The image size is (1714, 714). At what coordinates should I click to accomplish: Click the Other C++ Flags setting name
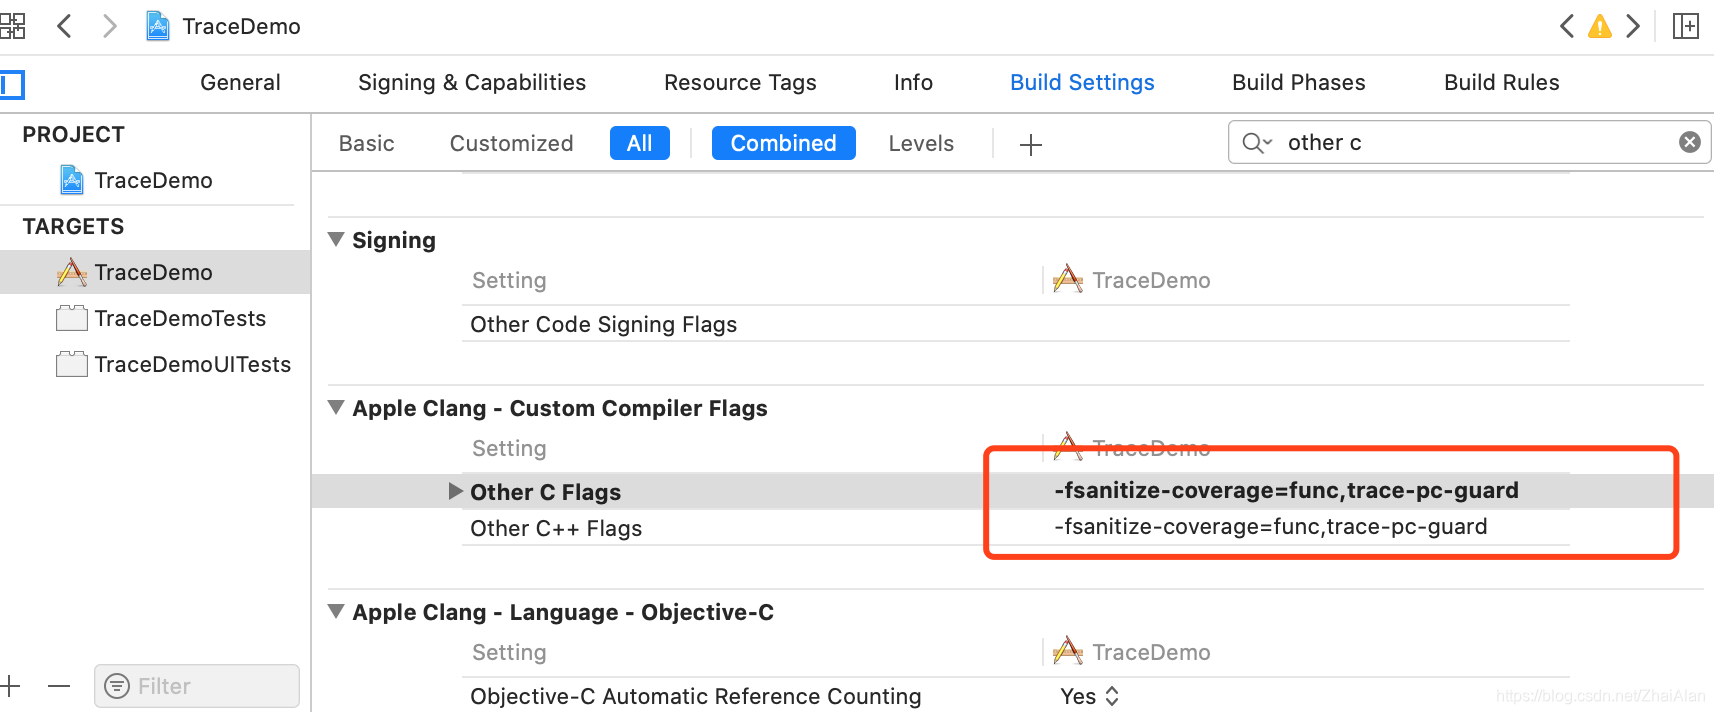click(x=556, y=528)
